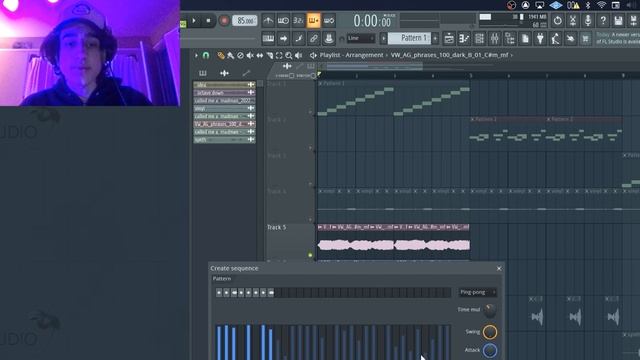Select the Playback speaker tool
This screenshot has height=360, width=640.
coord(299,55)
